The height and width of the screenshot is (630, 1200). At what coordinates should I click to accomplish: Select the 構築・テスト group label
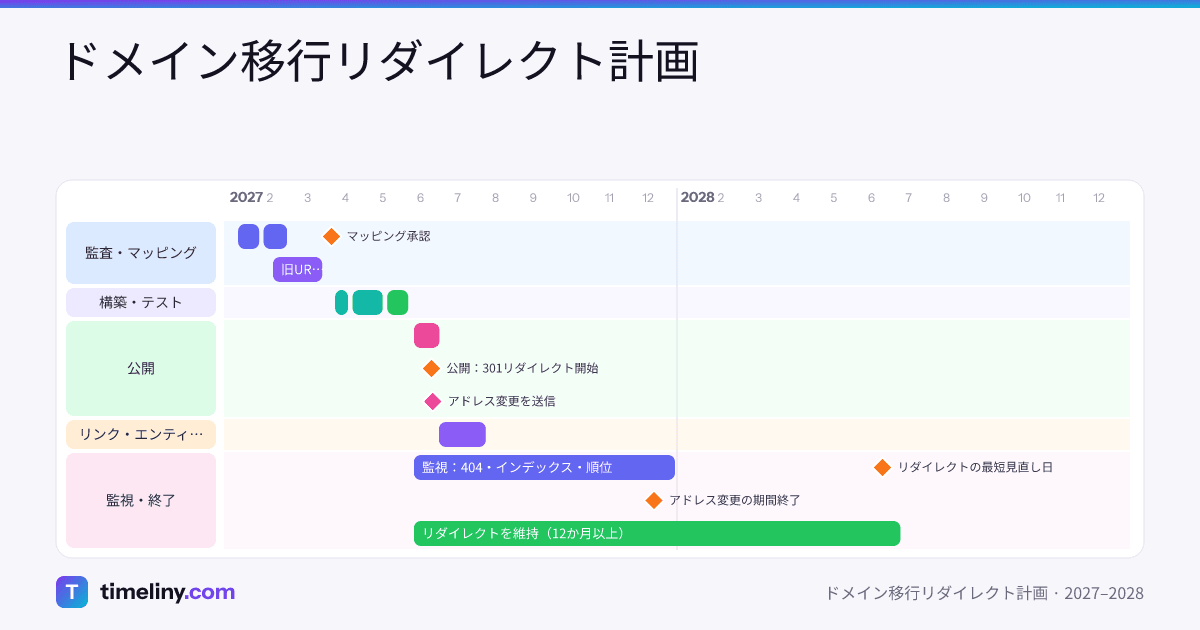tap(141, 302)
